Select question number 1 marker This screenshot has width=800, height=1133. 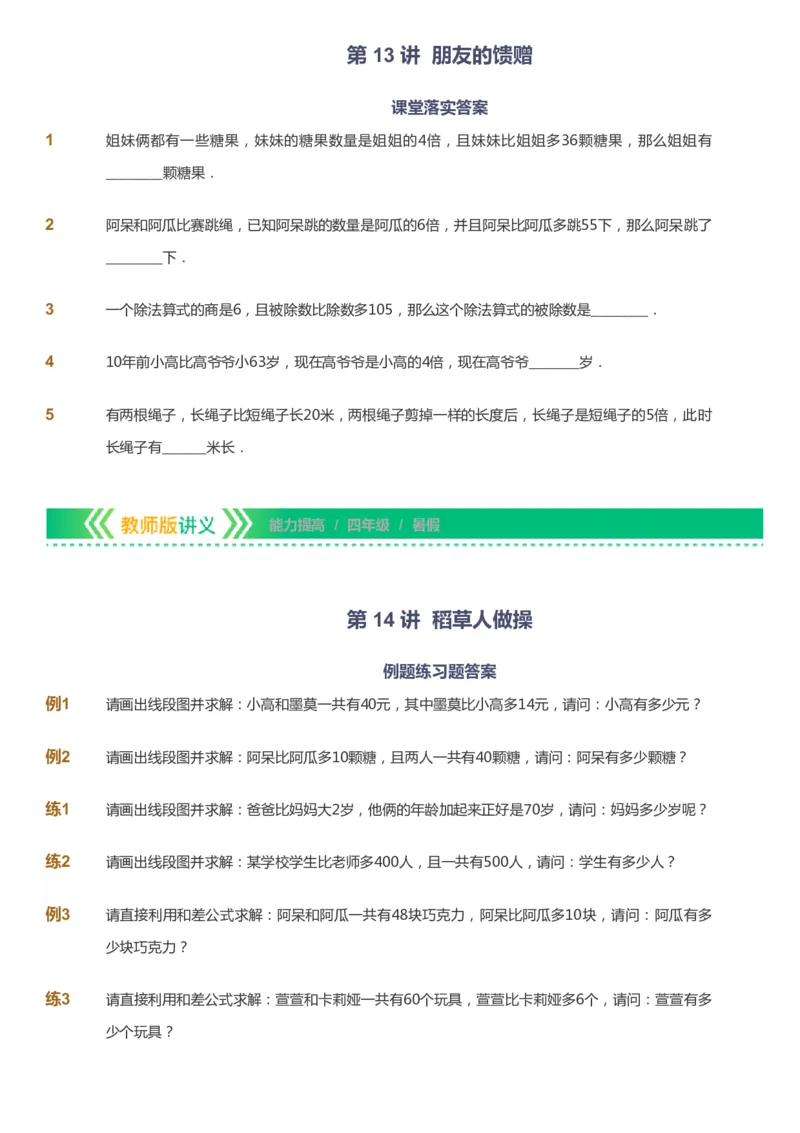click(x=49, y=140)
